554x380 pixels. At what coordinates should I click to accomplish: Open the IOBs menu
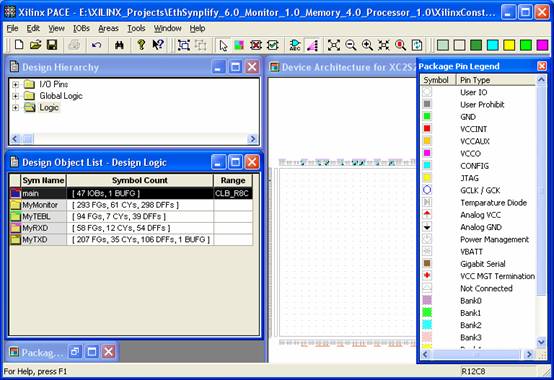click(81, 28)
